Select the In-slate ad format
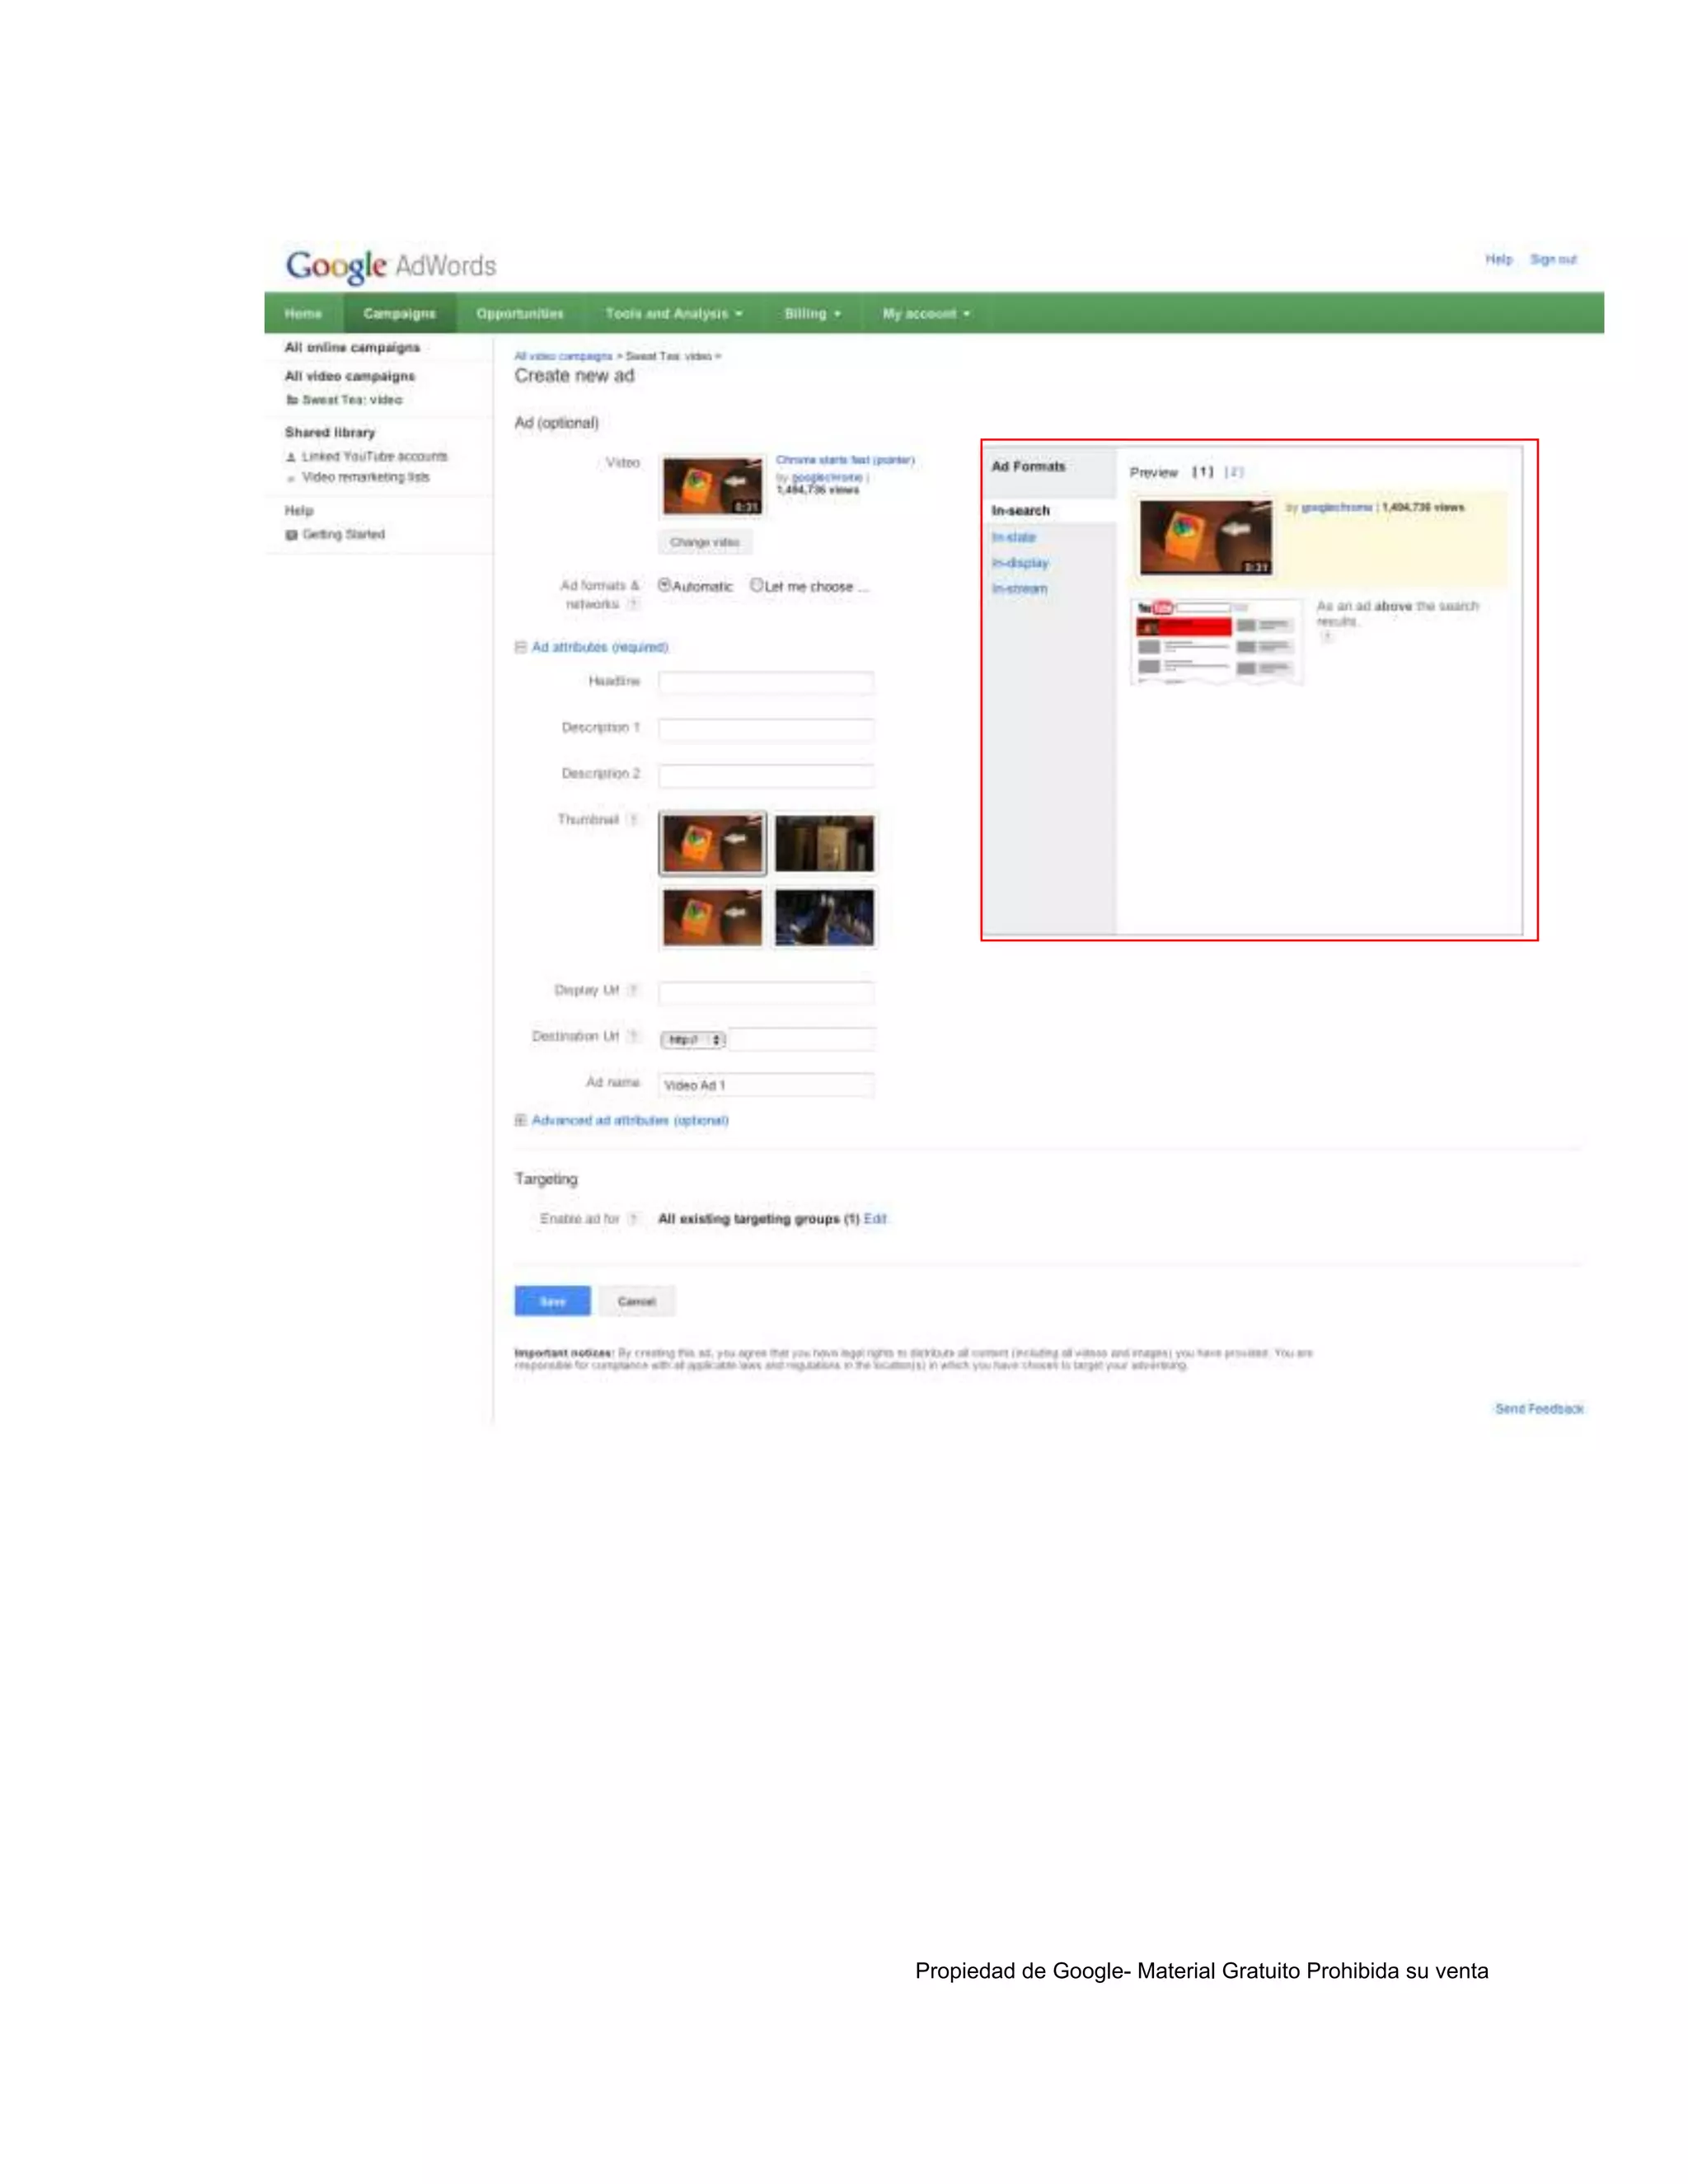Viewport: 1688px width, 2184px height. pyautogui.click(x=1014, y=537)
